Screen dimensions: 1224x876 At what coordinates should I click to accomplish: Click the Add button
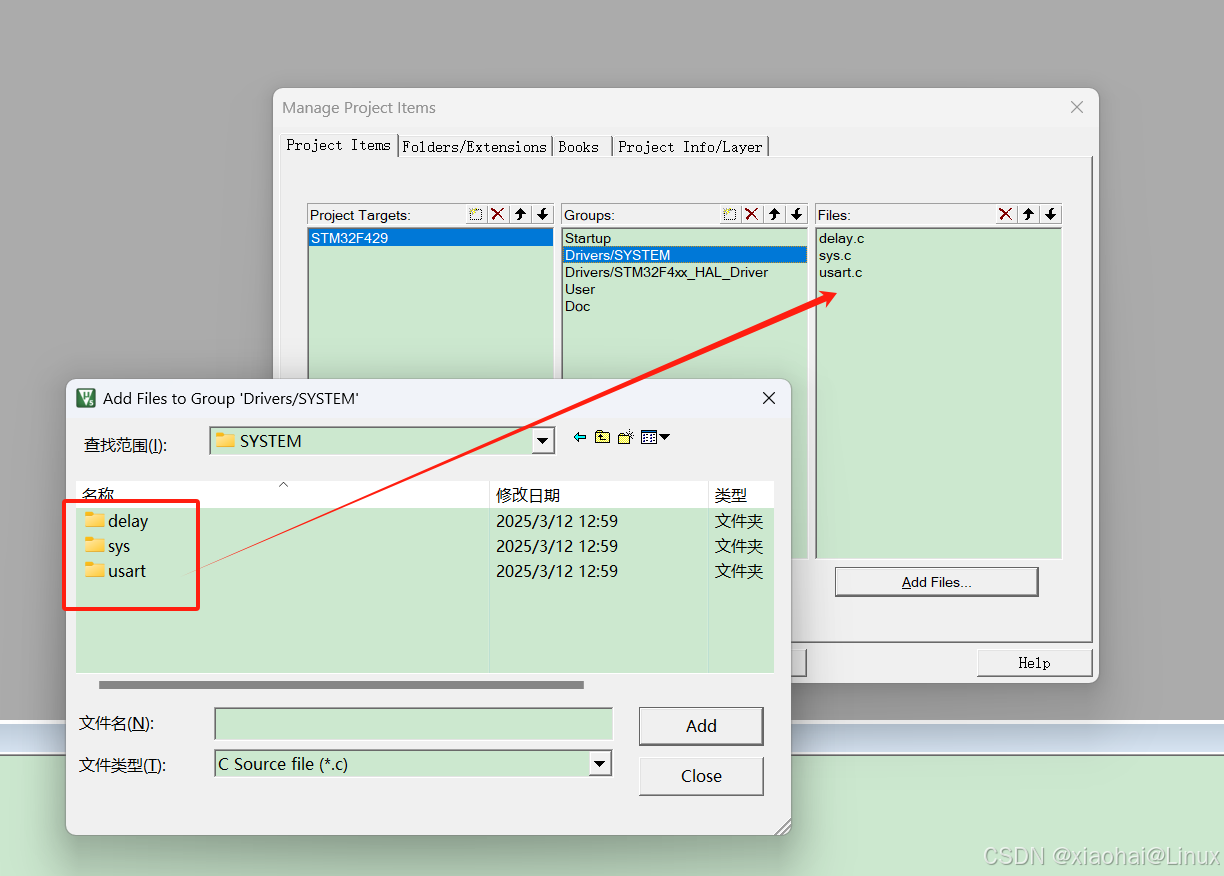tap(701, 726)
